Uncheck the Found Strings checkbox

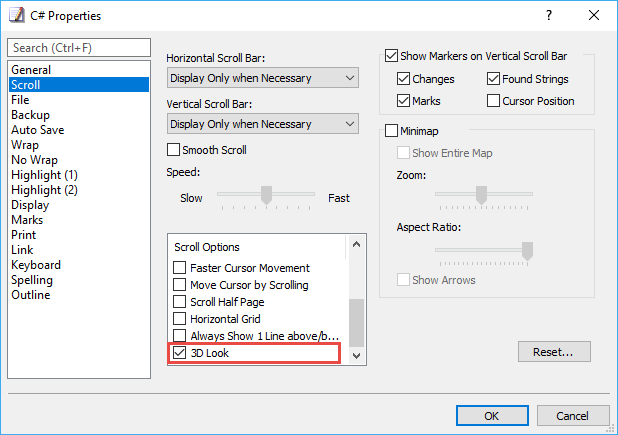[493, 78]
